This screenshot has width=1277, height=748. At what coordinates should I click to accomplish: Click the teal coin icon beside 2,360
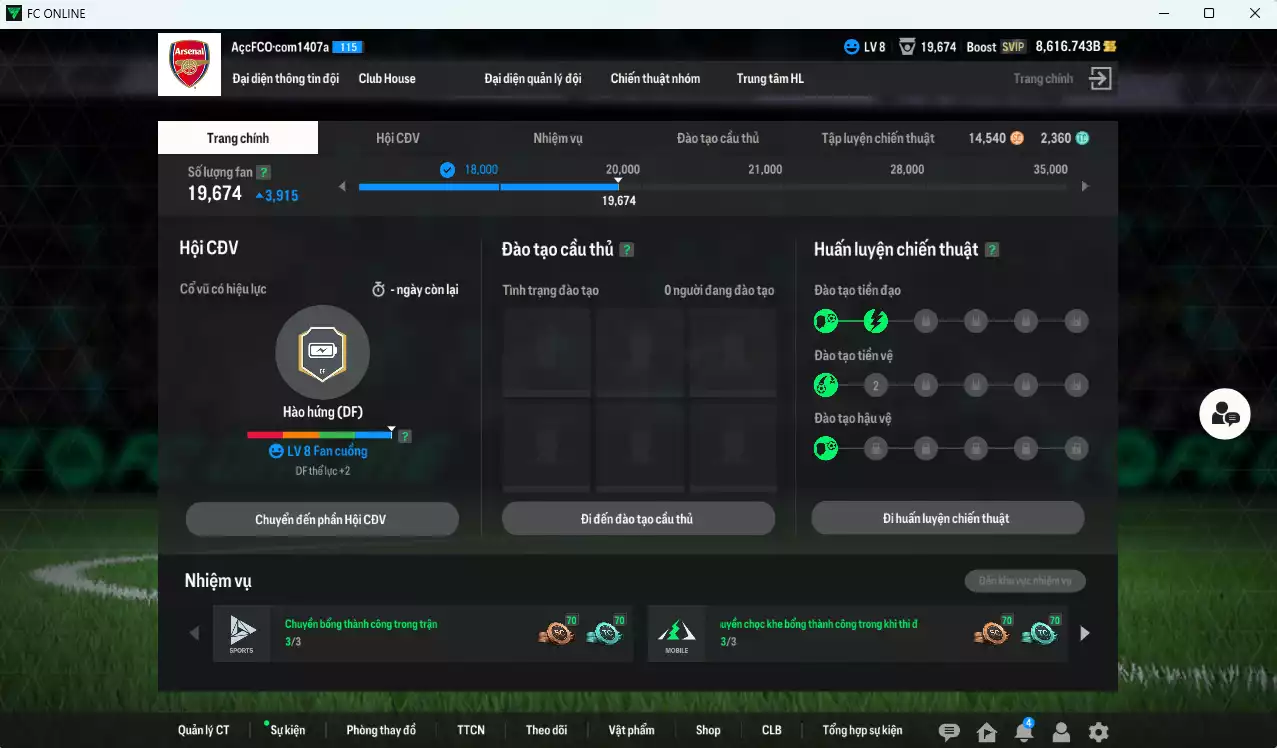point(1082,138)
